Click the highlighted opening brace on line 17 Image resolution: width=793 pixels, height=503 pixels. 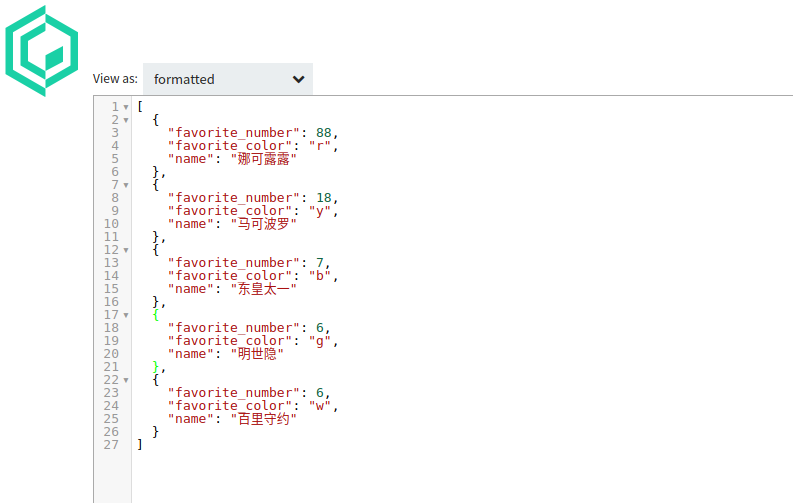click(x=156, y=315)
